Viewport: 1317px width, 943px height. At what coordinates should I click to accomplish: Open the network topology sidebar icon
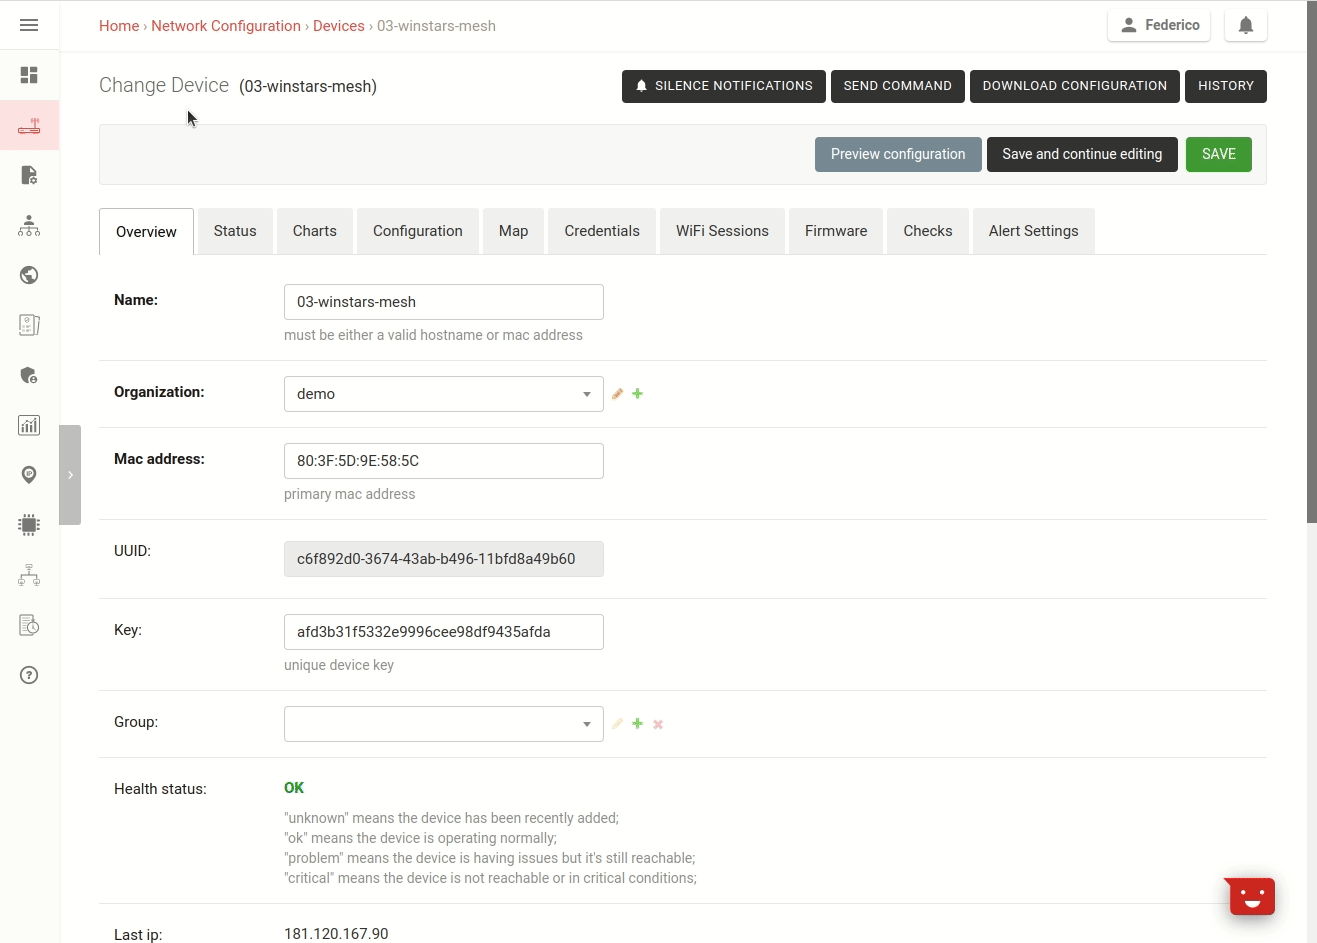[29, 575]
